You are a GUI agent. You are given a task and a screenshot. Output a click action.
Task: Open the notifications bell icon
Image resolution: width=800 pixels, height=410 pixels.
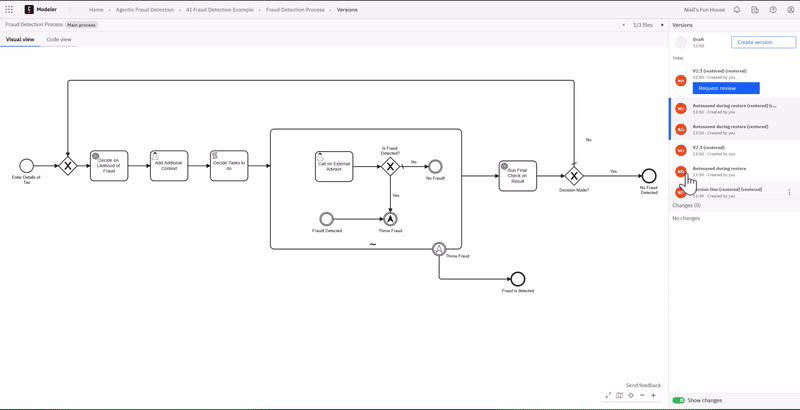(x=737, y=10)
